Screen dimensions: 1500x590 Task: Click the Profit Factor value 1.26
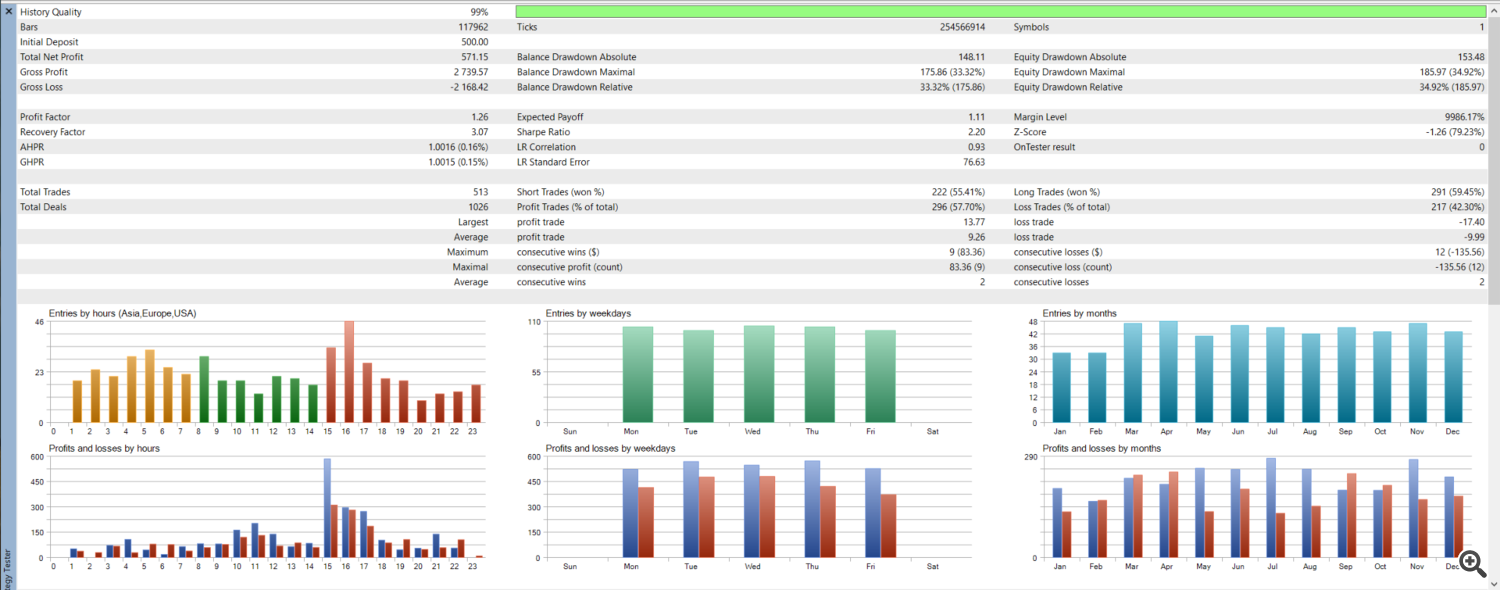pyautogui.click(x=479, y=117)
